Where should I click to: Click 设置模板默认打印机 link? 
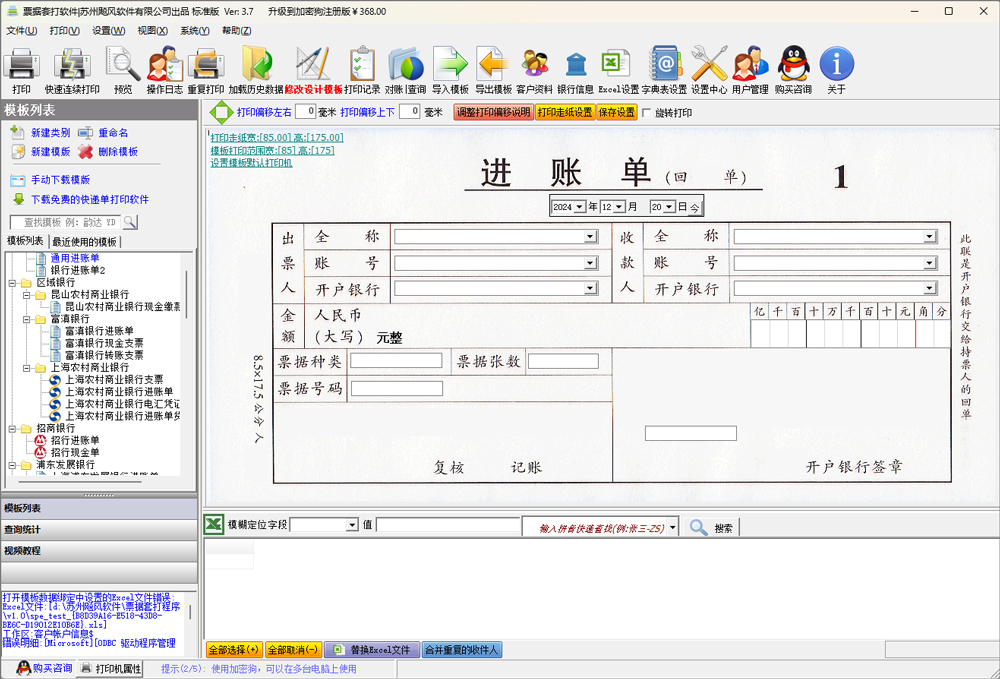pos(251,162)
